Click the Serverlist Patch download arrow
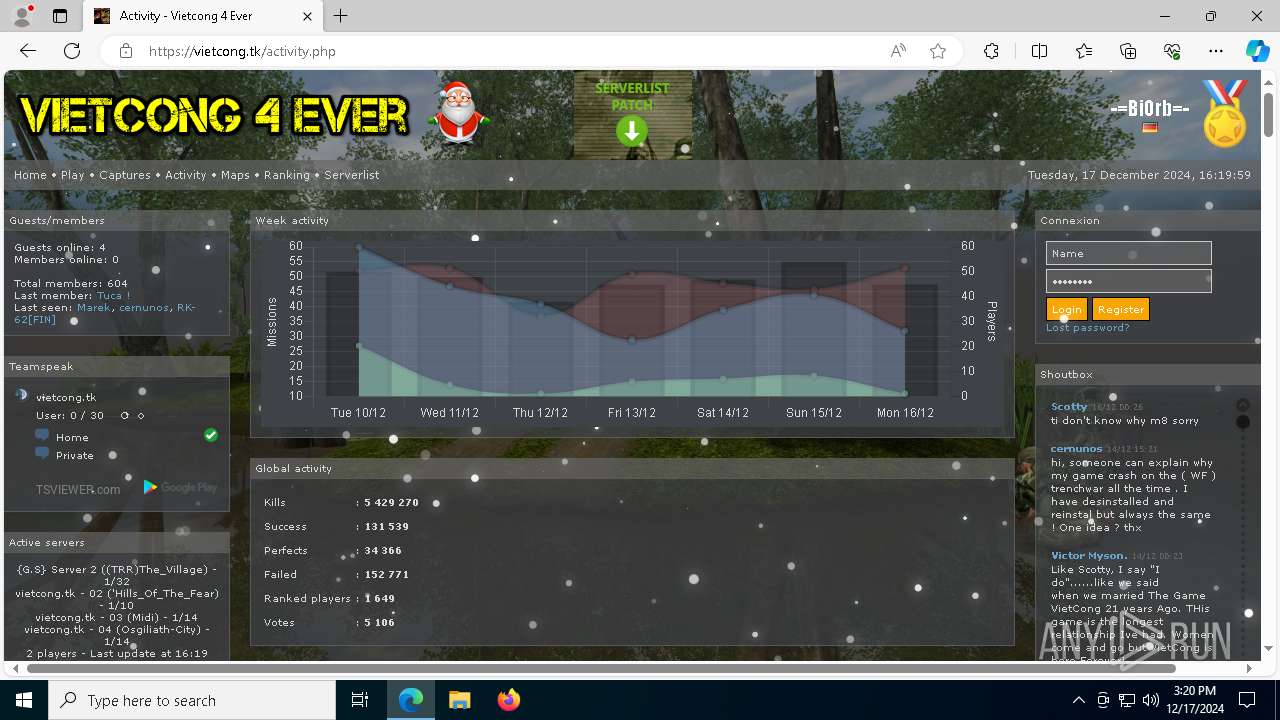Viewport: 1280px width, 720px height. click(632, 131)
